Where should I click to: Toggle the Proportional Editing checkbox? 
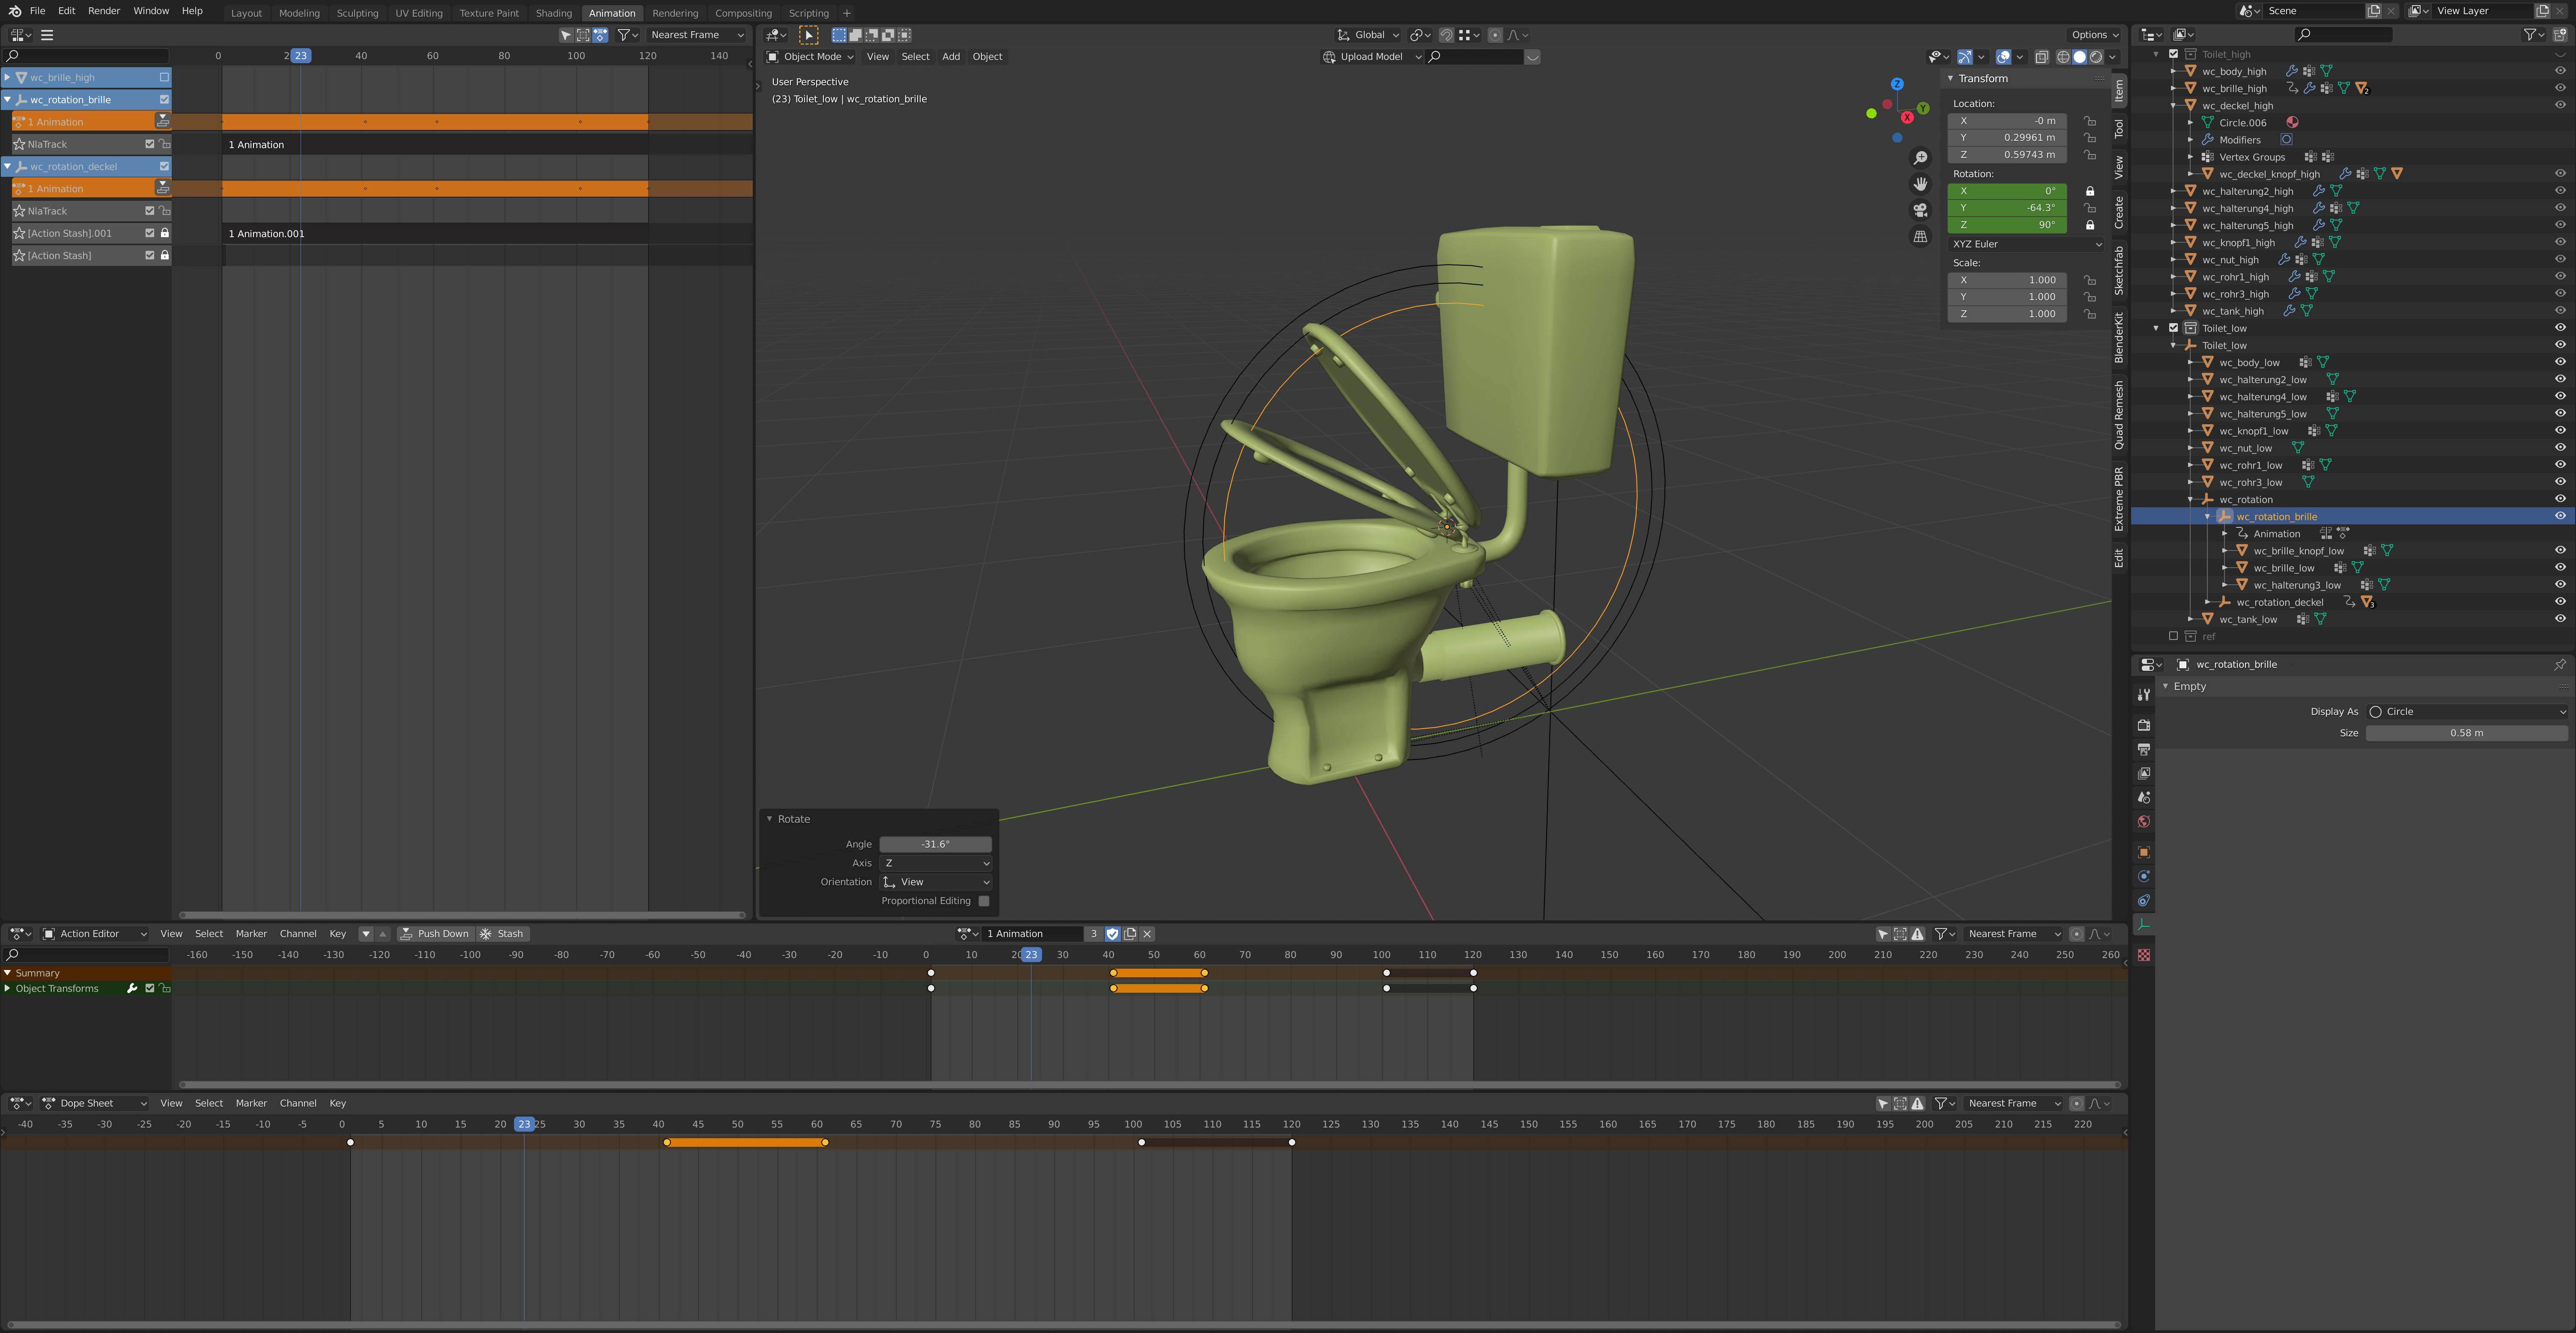tap(984, 901)
